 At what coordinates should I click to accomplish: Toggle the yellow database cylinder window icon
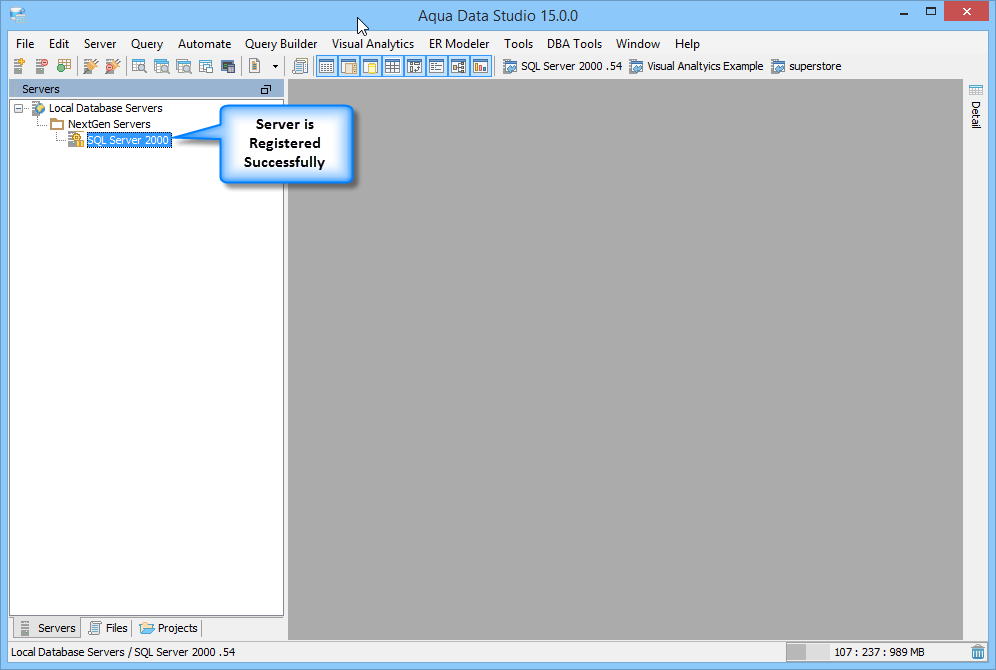pos(371,66)
